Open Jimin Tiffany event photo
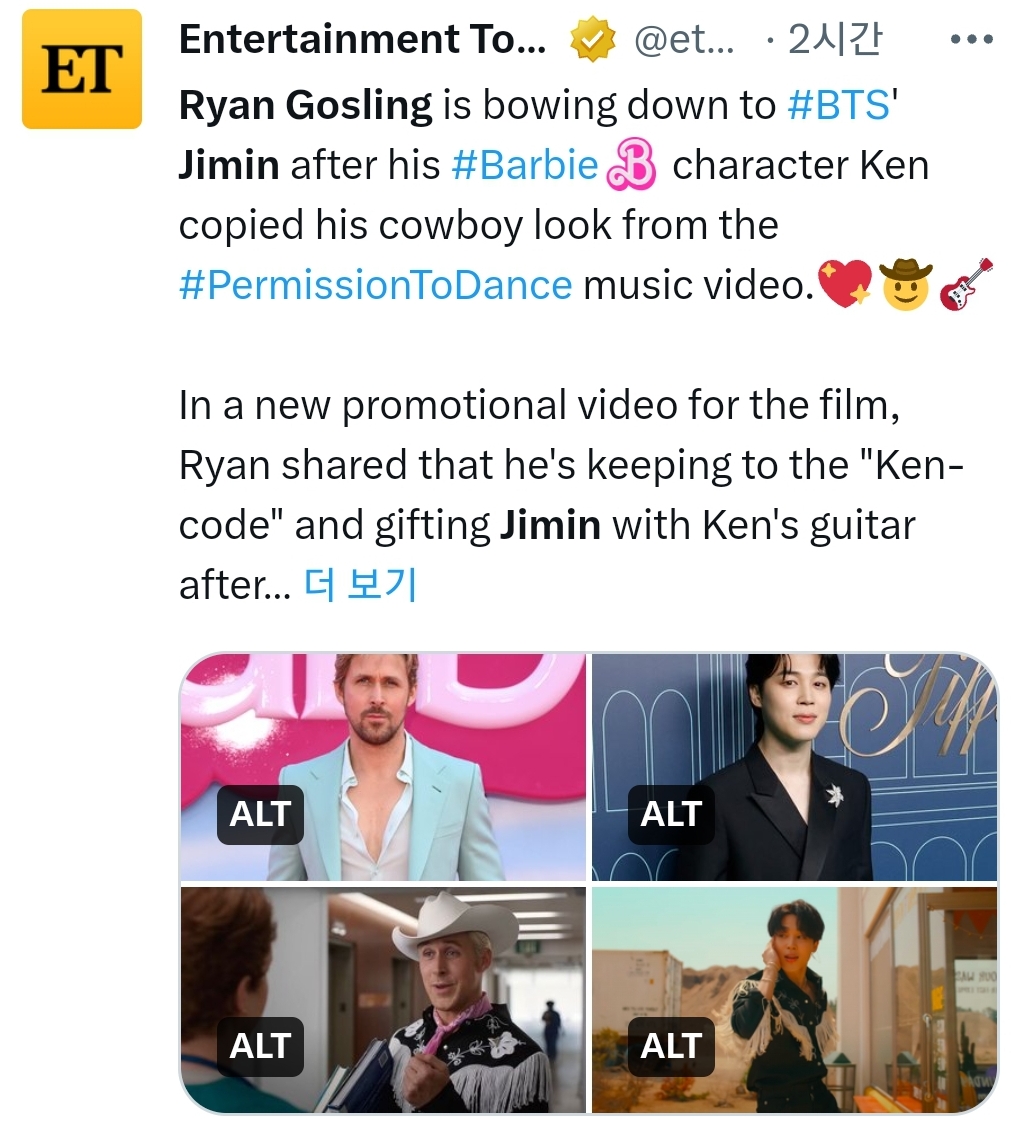This screenshot has width=1021, height=1133. tap(795, 767)
